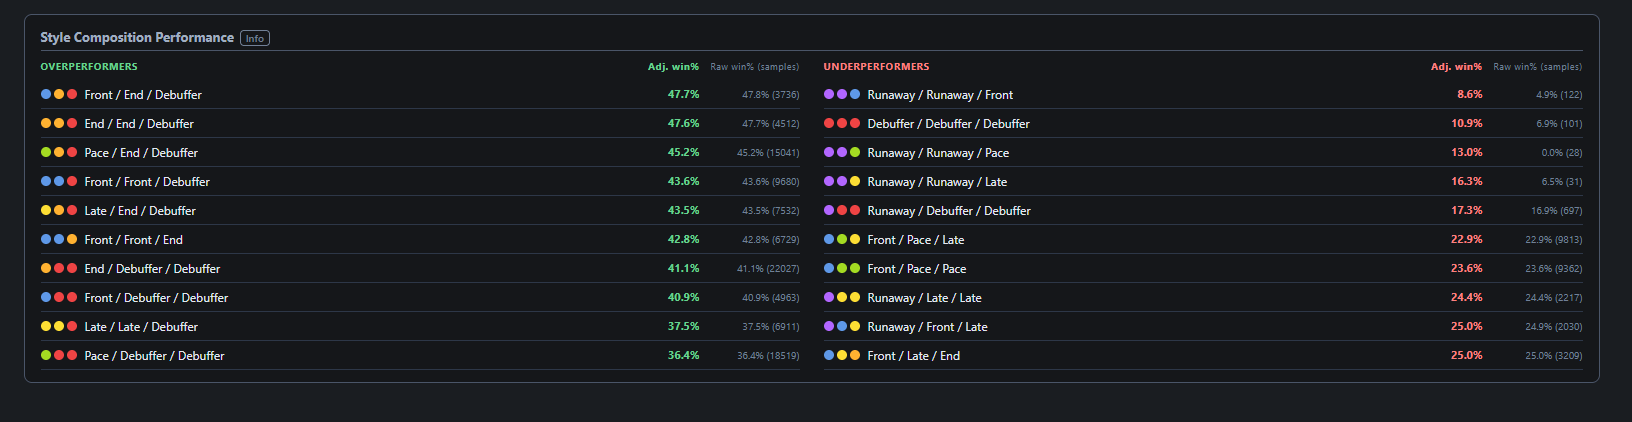This screenshot has height=422, width=1632.
Task: Select the Front / Front / Debuffer row label
Action: click(147, 182)
